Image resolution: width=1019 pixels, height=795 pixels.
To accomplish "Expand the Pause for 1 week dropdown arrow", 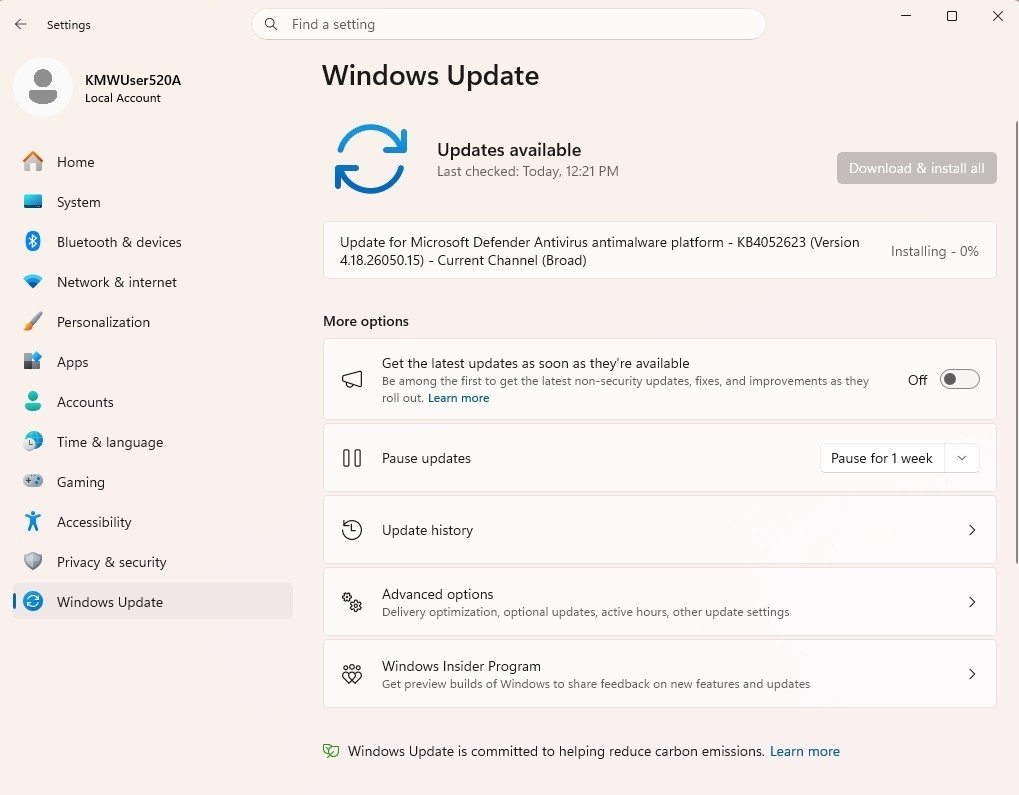I will tap(962, 458).
